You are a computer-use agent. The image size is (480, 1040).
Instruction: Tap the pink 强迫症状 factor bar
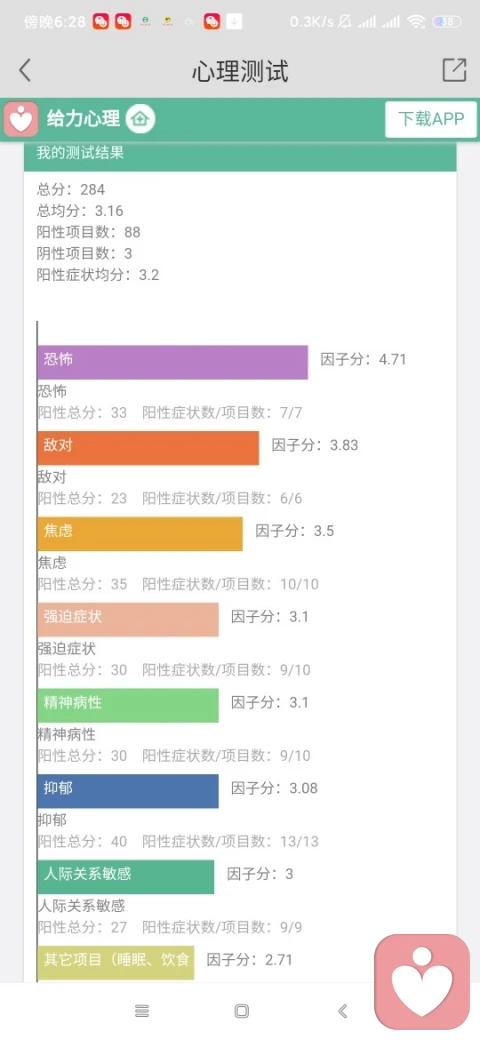click(128, 619)
